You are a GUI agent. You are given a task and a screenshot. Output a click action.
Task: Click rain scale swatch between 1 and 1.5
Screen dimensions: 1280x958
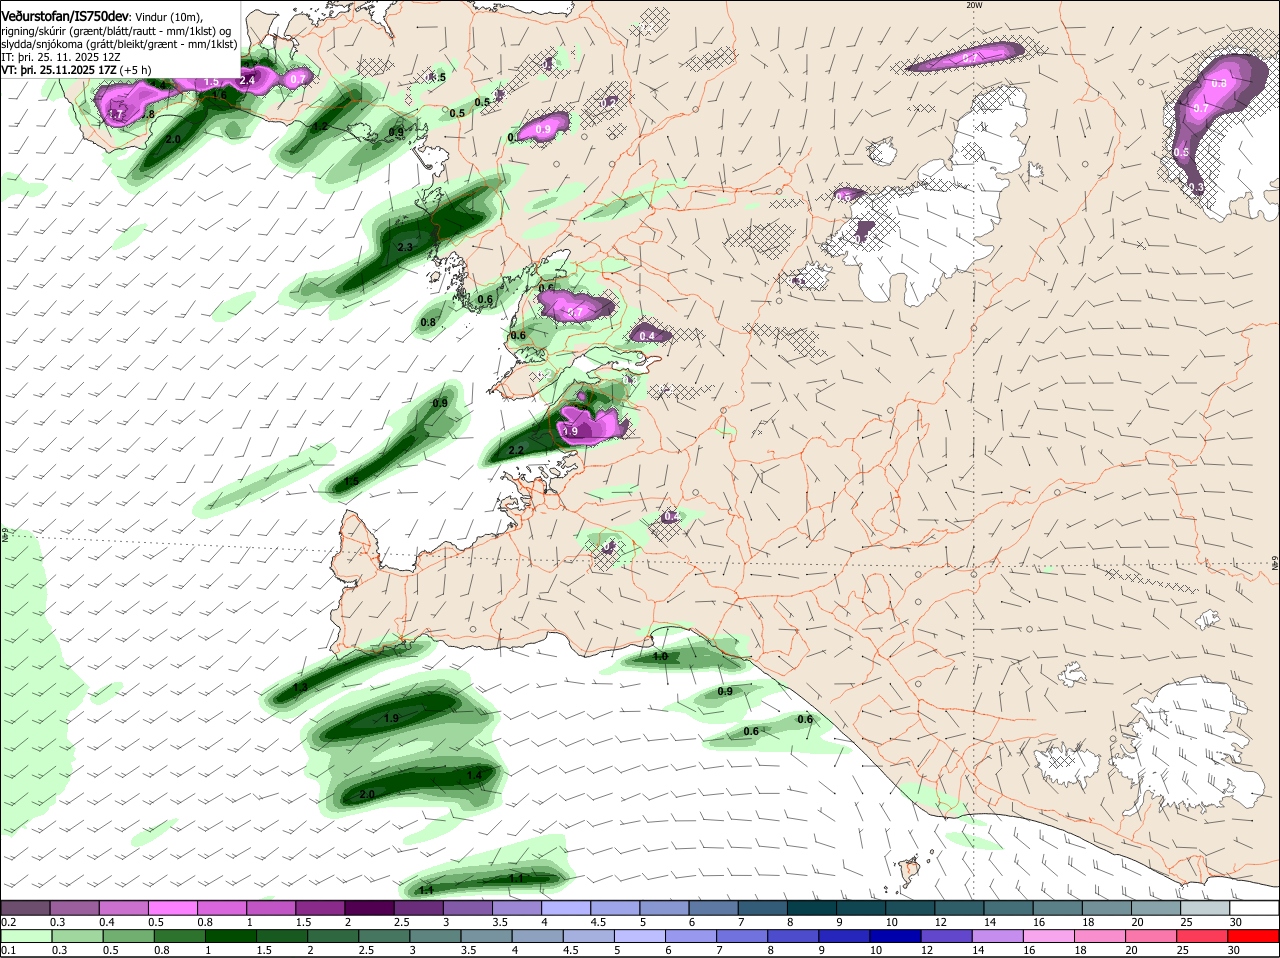click(230, 936)
